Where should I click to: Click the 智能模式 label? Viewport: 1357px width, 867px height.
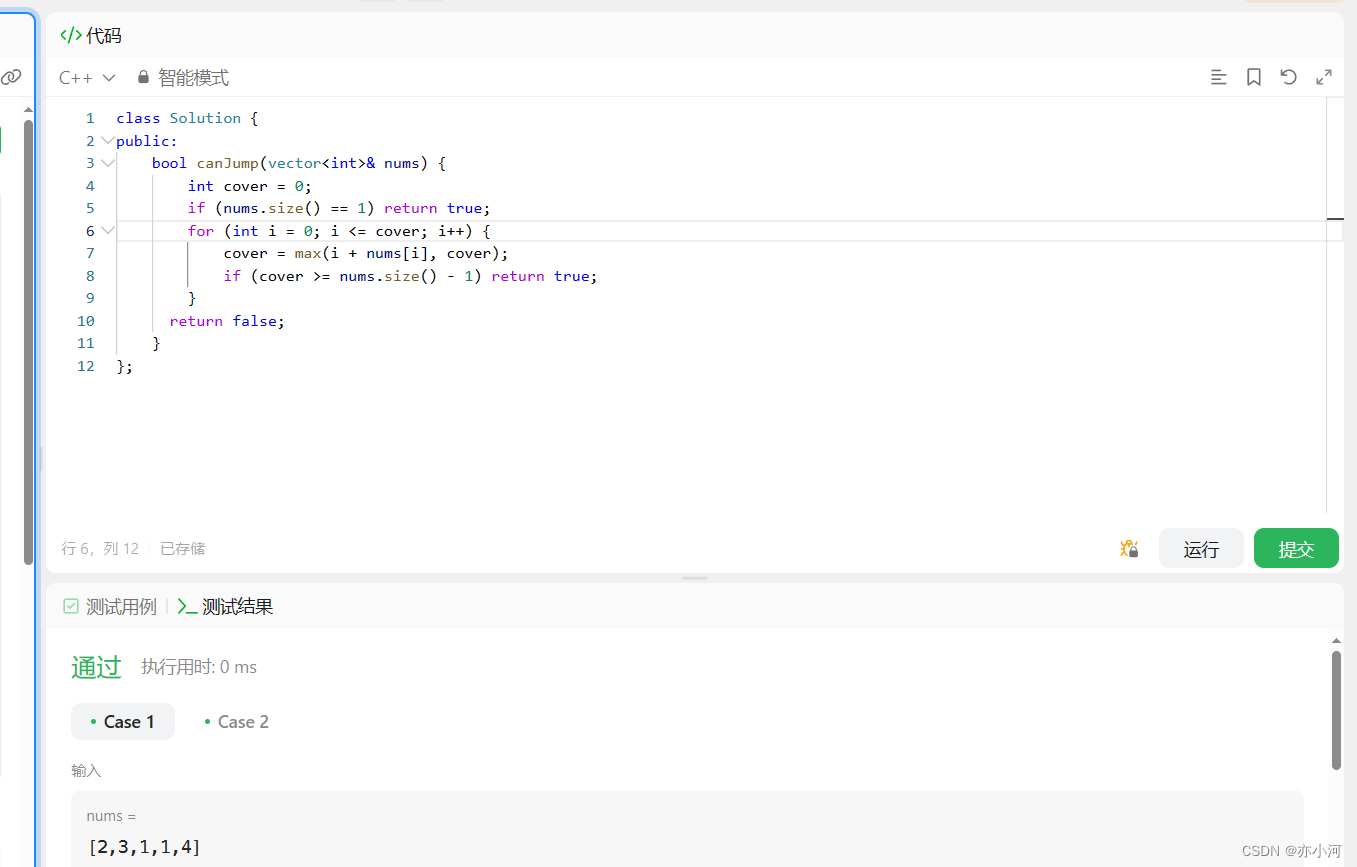click(193, 77)
